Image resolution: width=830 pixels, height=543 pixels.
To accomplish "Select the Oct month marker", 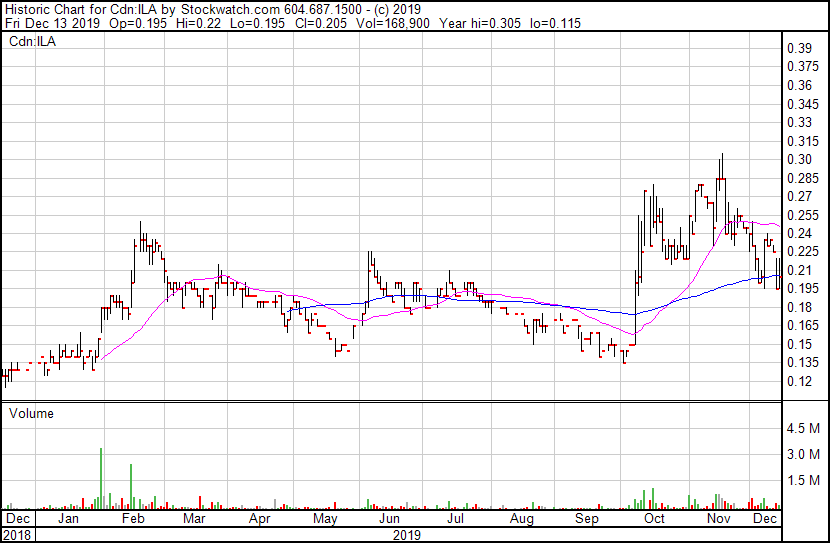I will [654, 520].
